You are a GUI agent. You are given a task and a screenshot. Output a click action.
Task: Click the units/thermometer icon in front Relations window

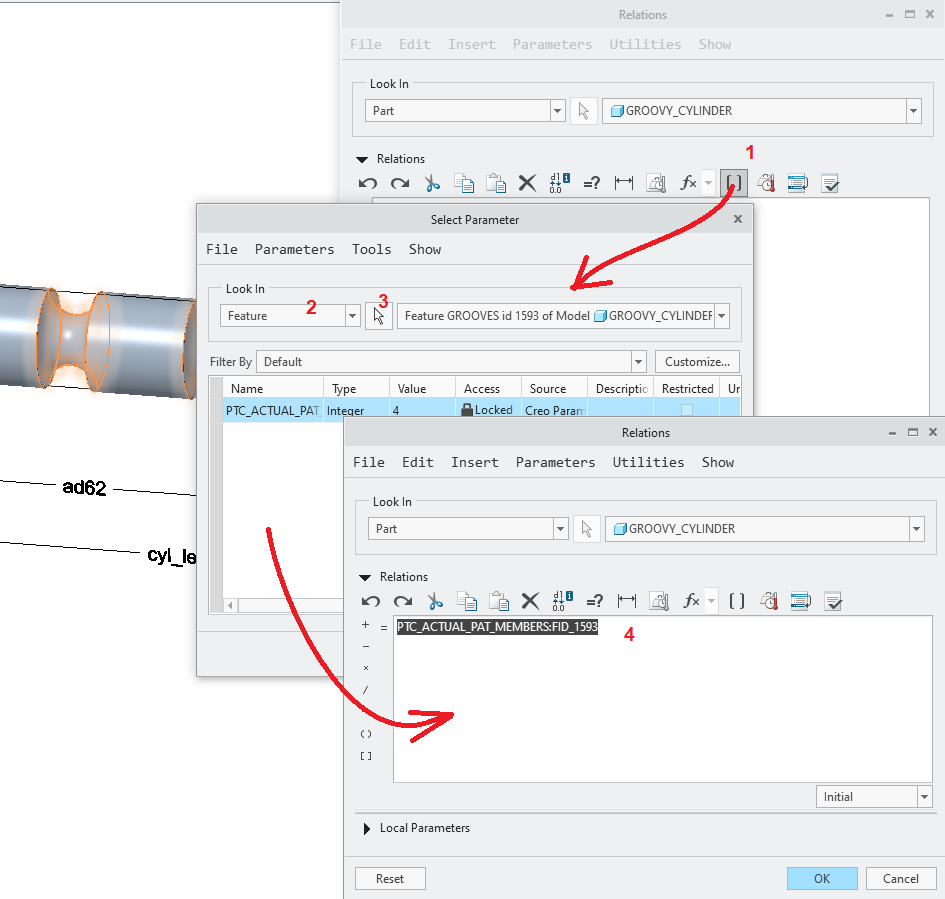click(768, 601)
